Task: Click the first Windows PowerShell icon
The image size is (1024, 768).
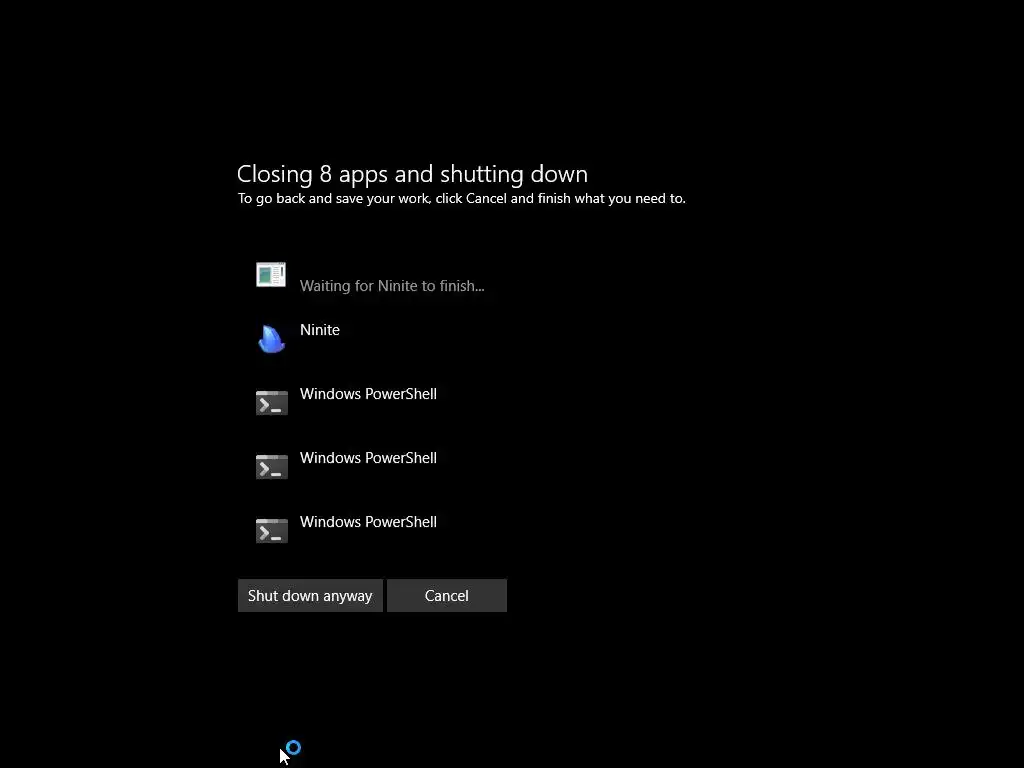Action: (x=272, y=403)
